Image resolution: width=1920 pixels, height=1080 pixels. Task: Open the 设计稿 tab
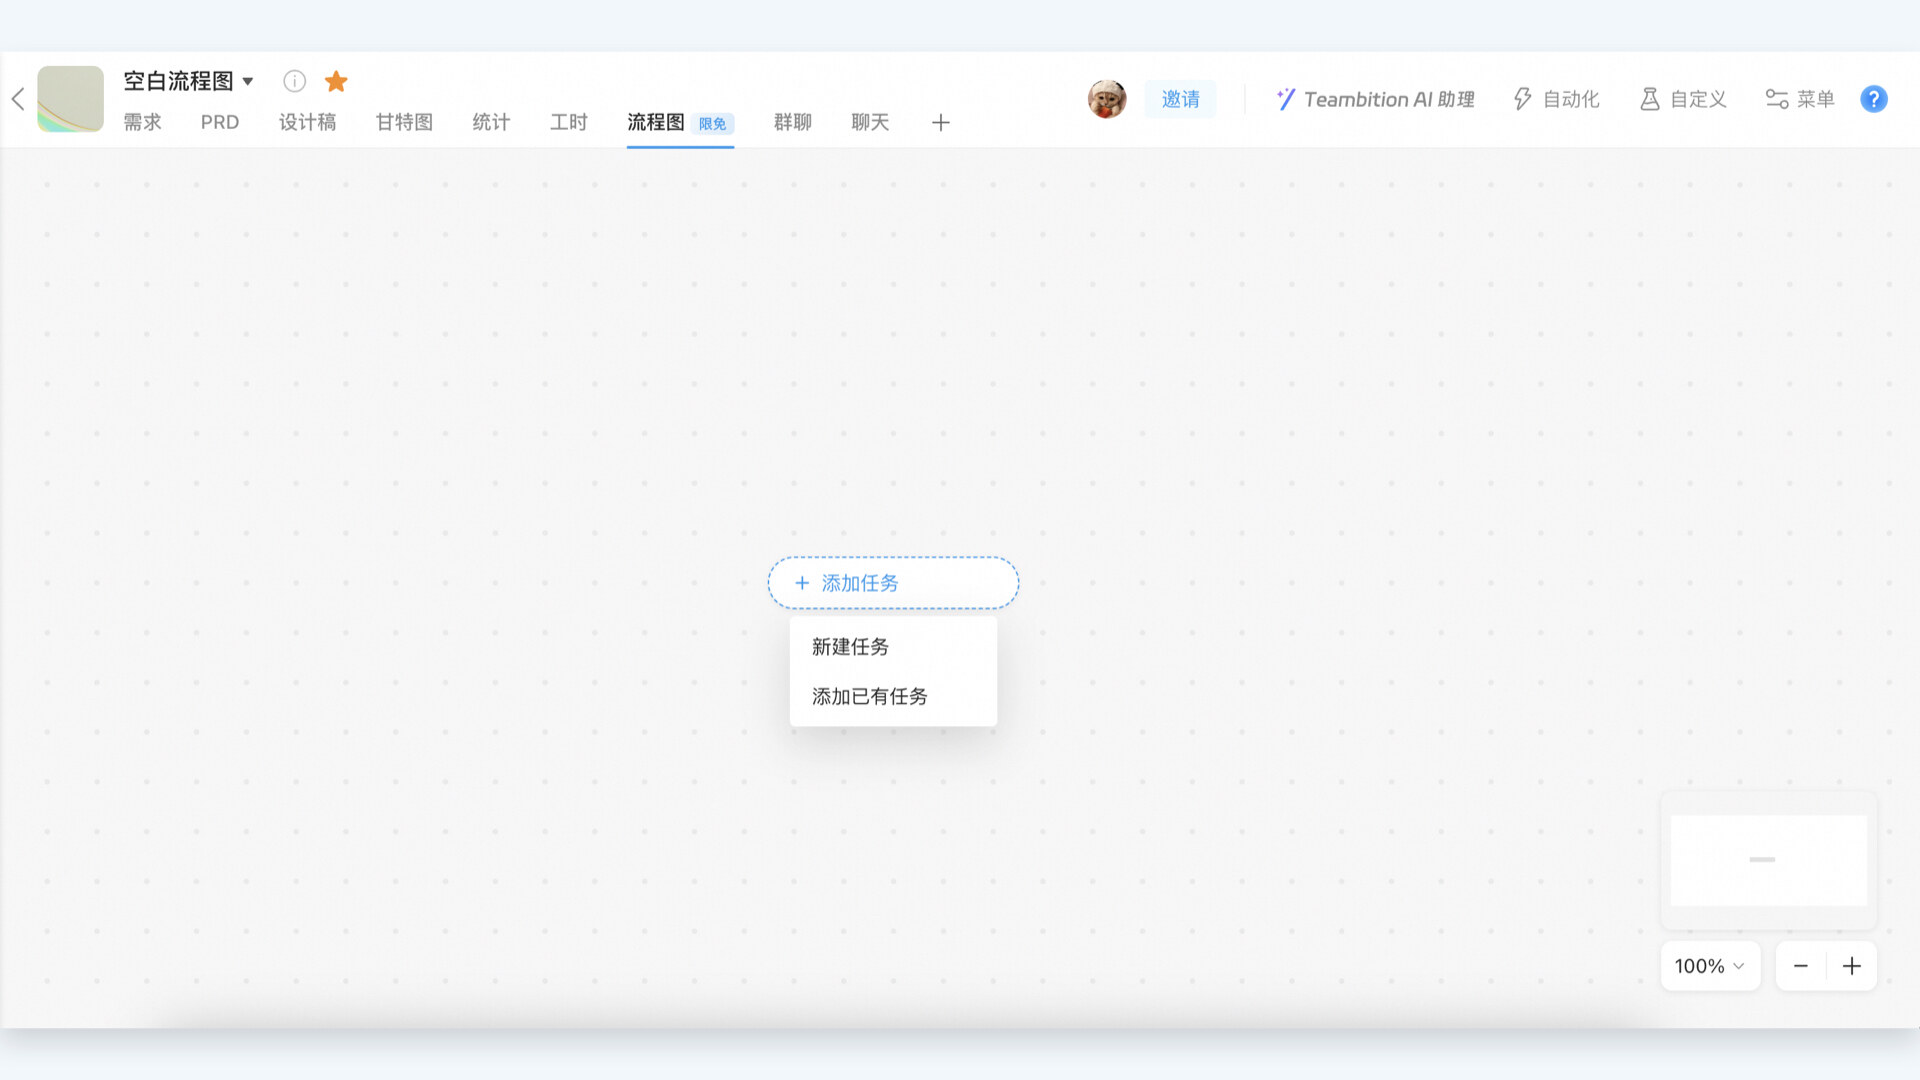(x=307, y=122)
